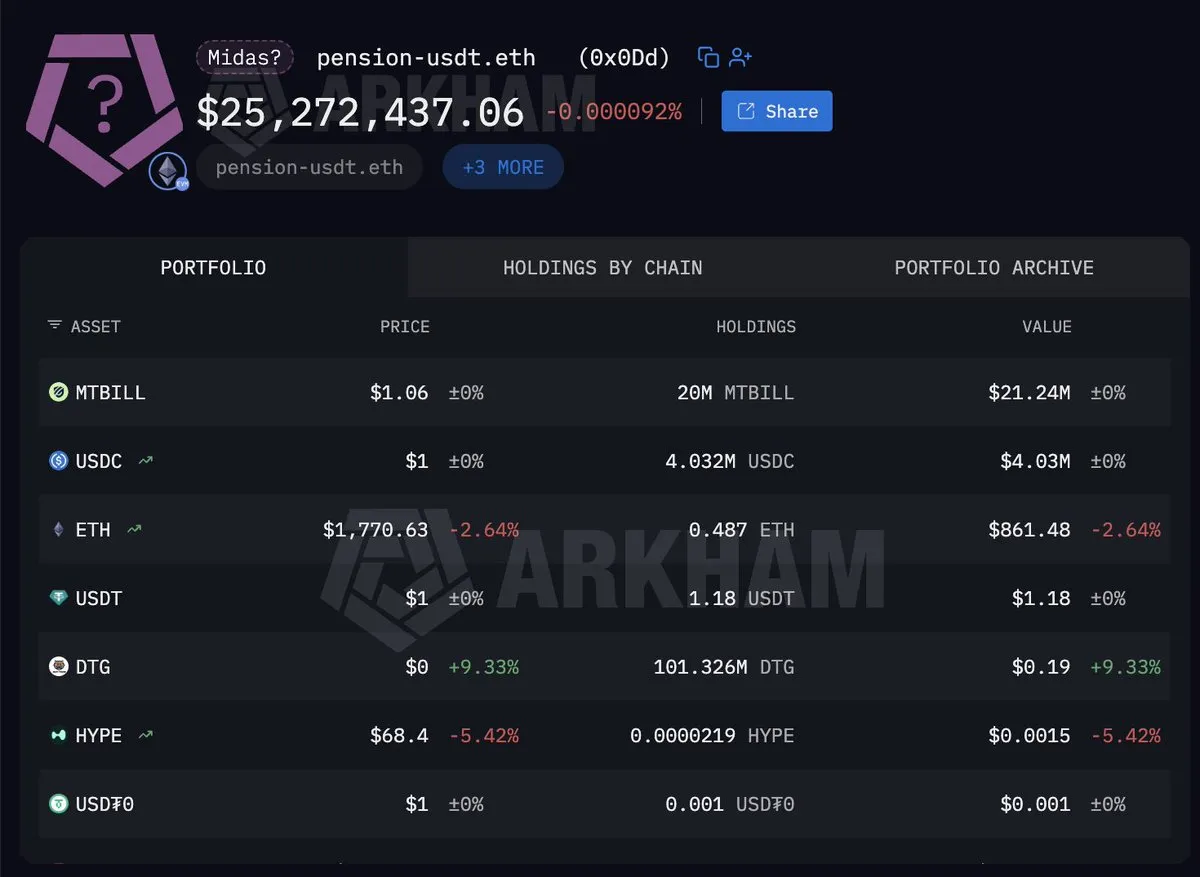Click the purple unknown-entity pentagon logo
1200x877 pixels.
pyautogui.click(x=103, y=108)
